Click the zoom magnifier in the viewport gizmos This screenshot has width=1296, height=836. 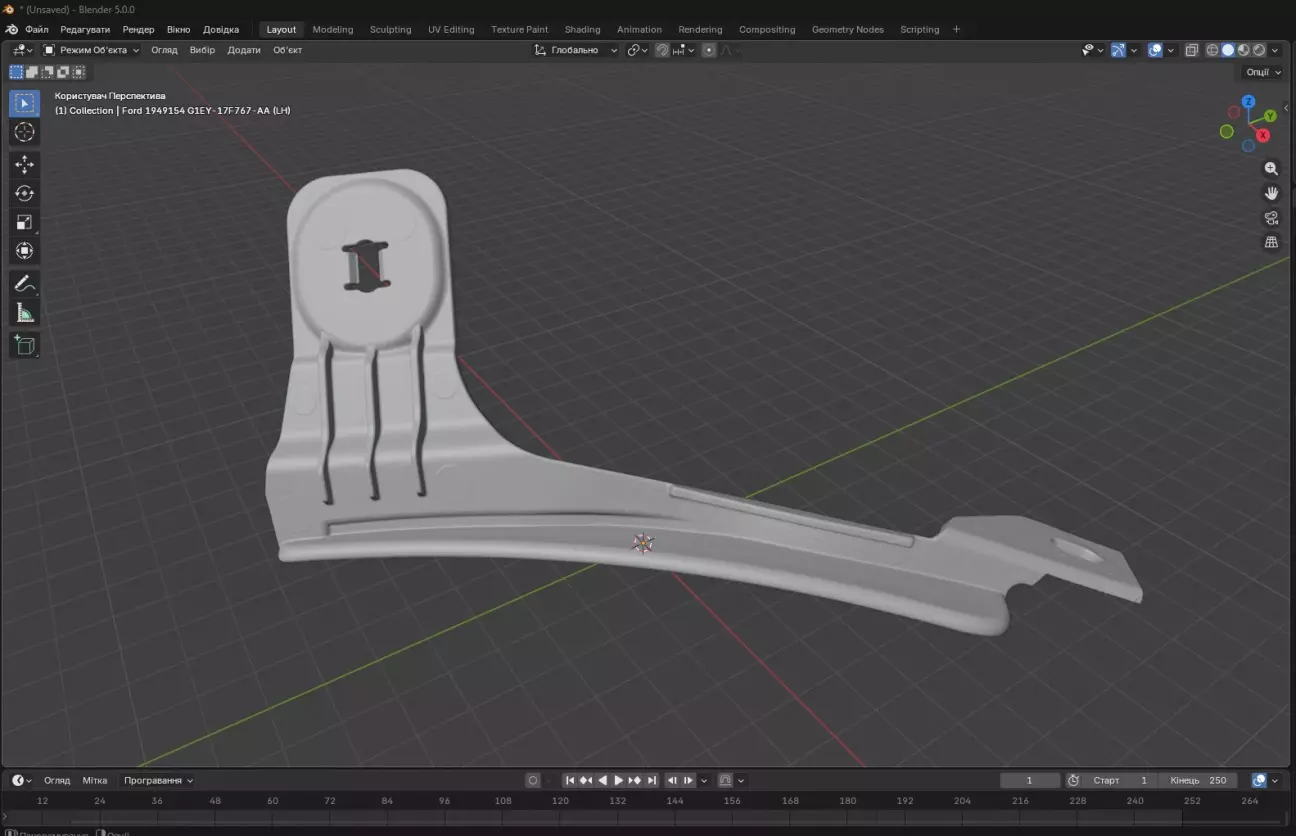[x=1271, y=168]
